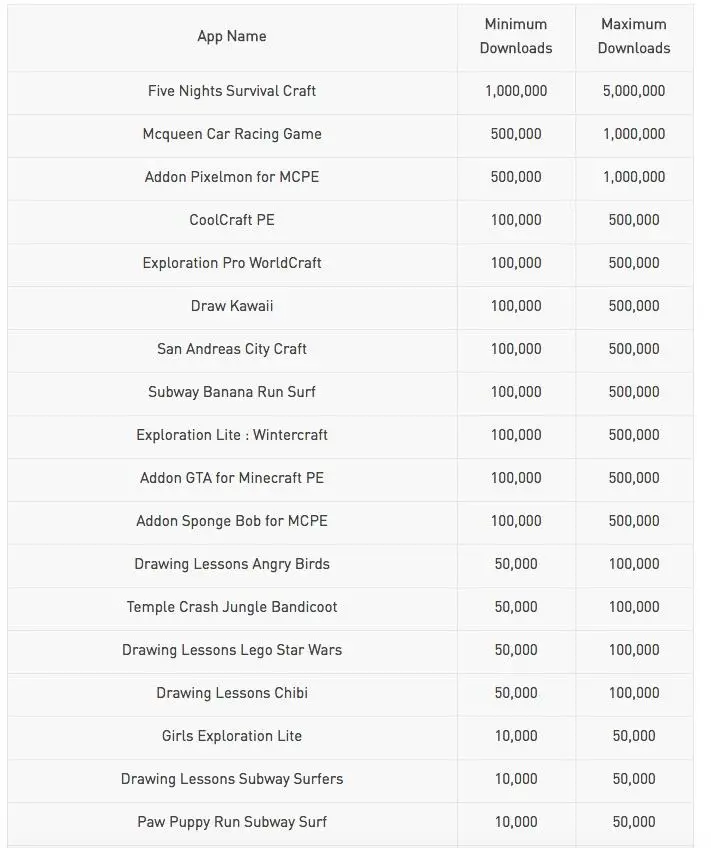Image resolution: width=711 pixels, height=848 pixels.
Task: Click the 5,000,000 maximum downloads cell
Action: click(634, 91)
